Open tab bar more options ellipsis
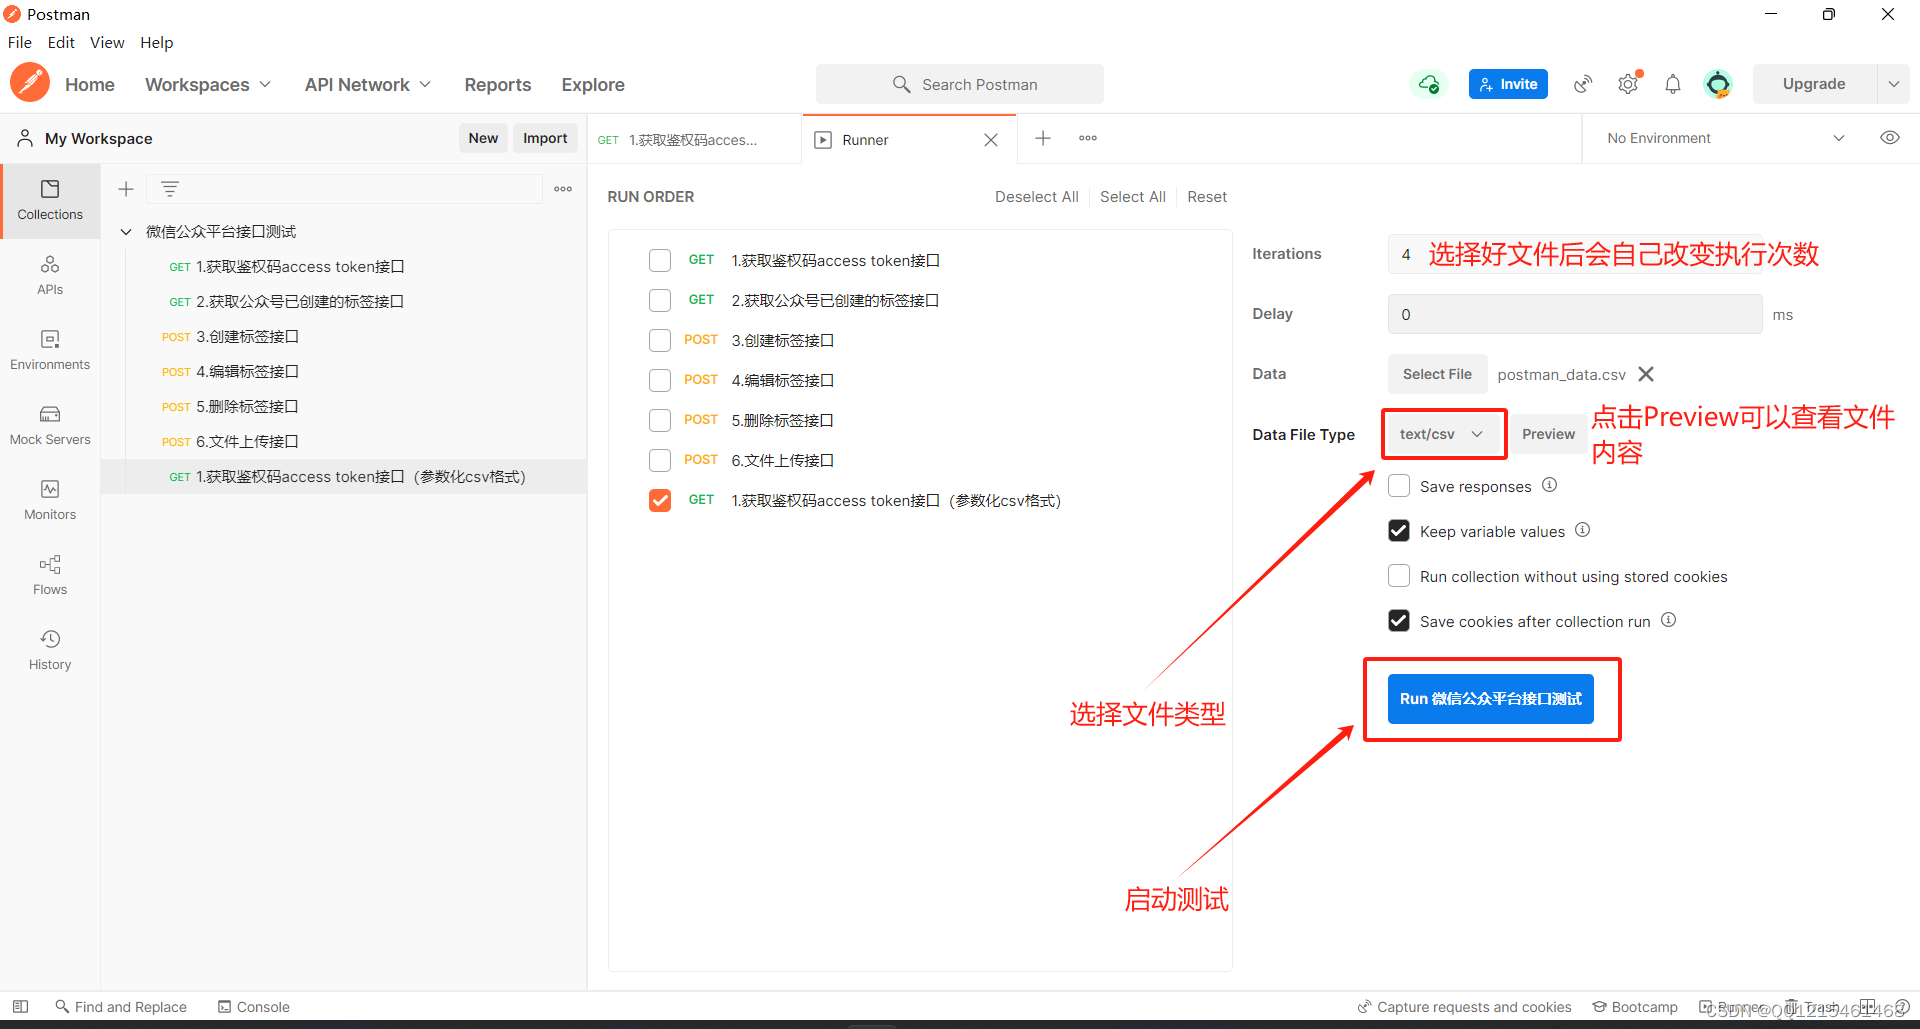 click(1088, 138)
